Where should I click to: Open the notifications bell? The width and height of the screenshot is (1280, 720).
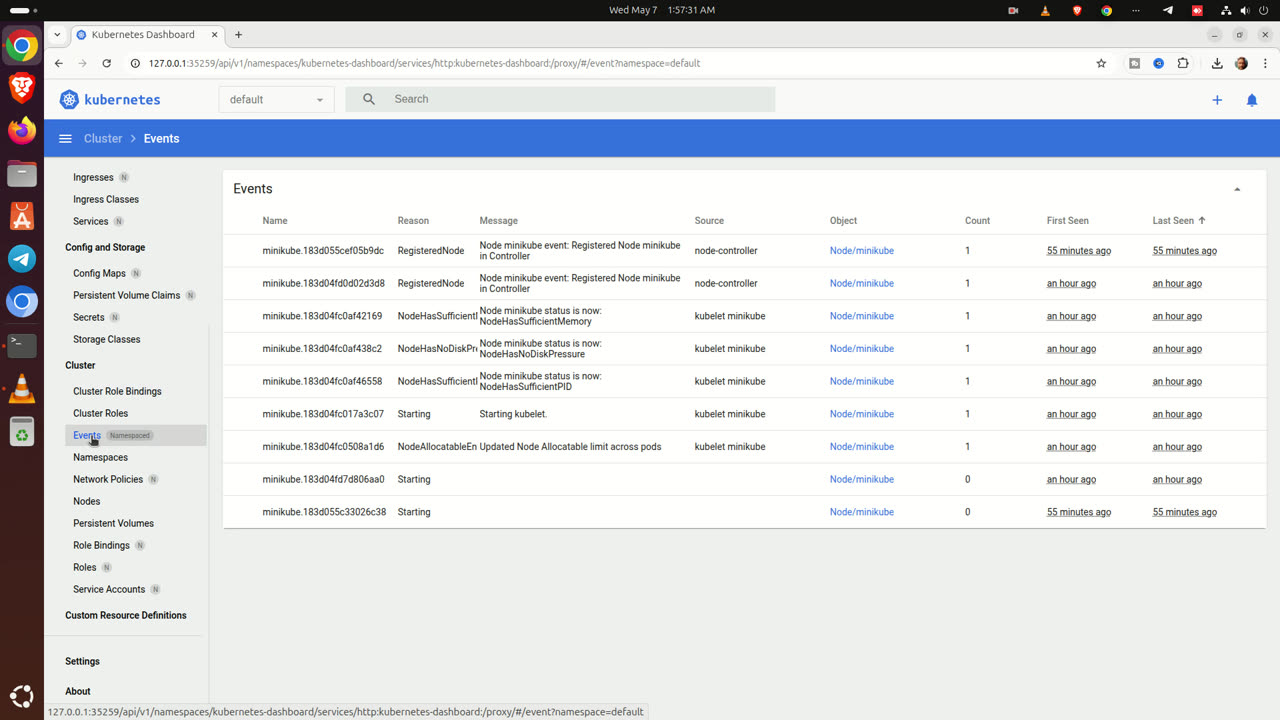coord(1252,100)
